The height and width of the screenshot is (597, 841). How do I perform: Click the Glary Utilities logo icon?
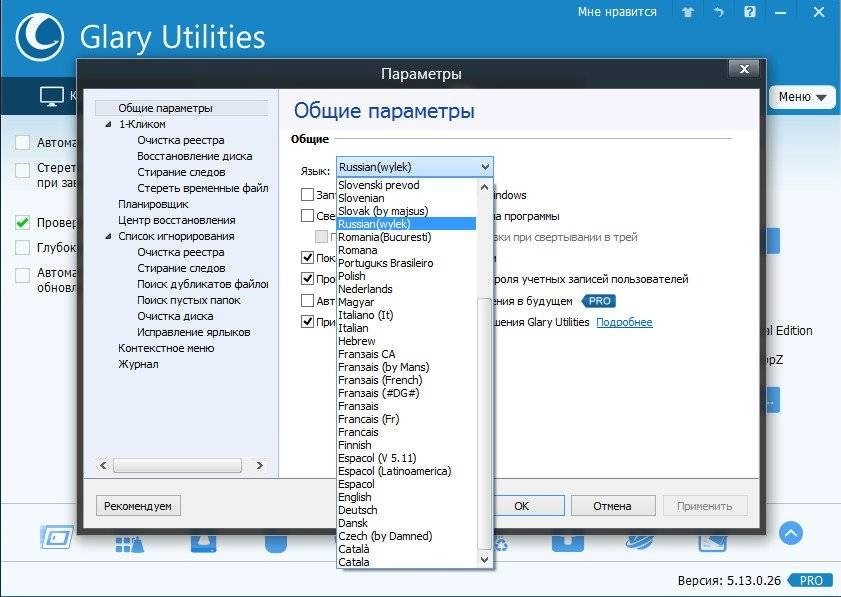(x=40, y=37)
